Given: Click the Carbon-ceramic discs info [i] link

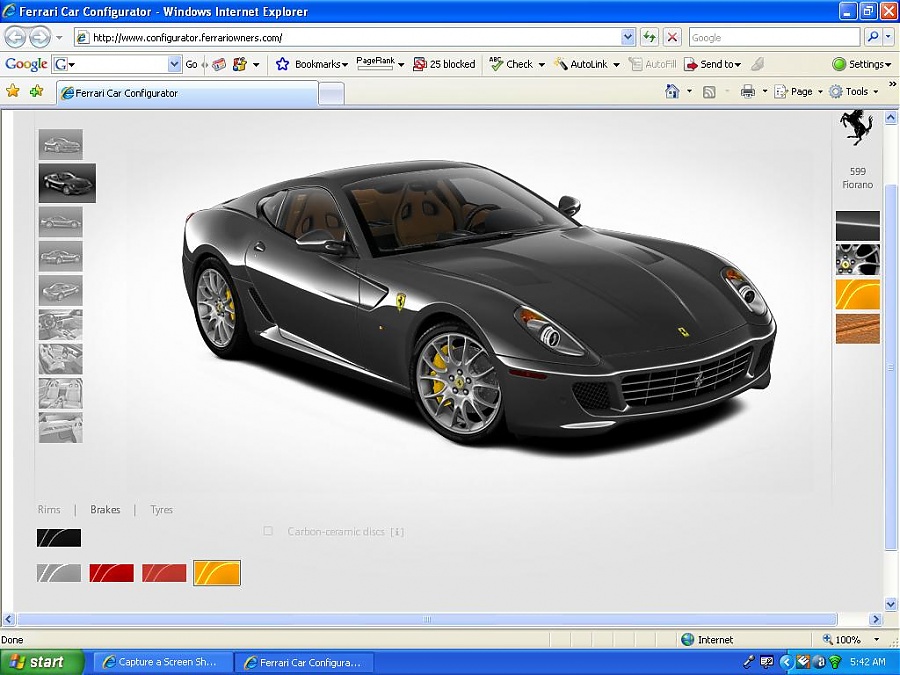Looking at the screenshot, I should tap(397, 532).
